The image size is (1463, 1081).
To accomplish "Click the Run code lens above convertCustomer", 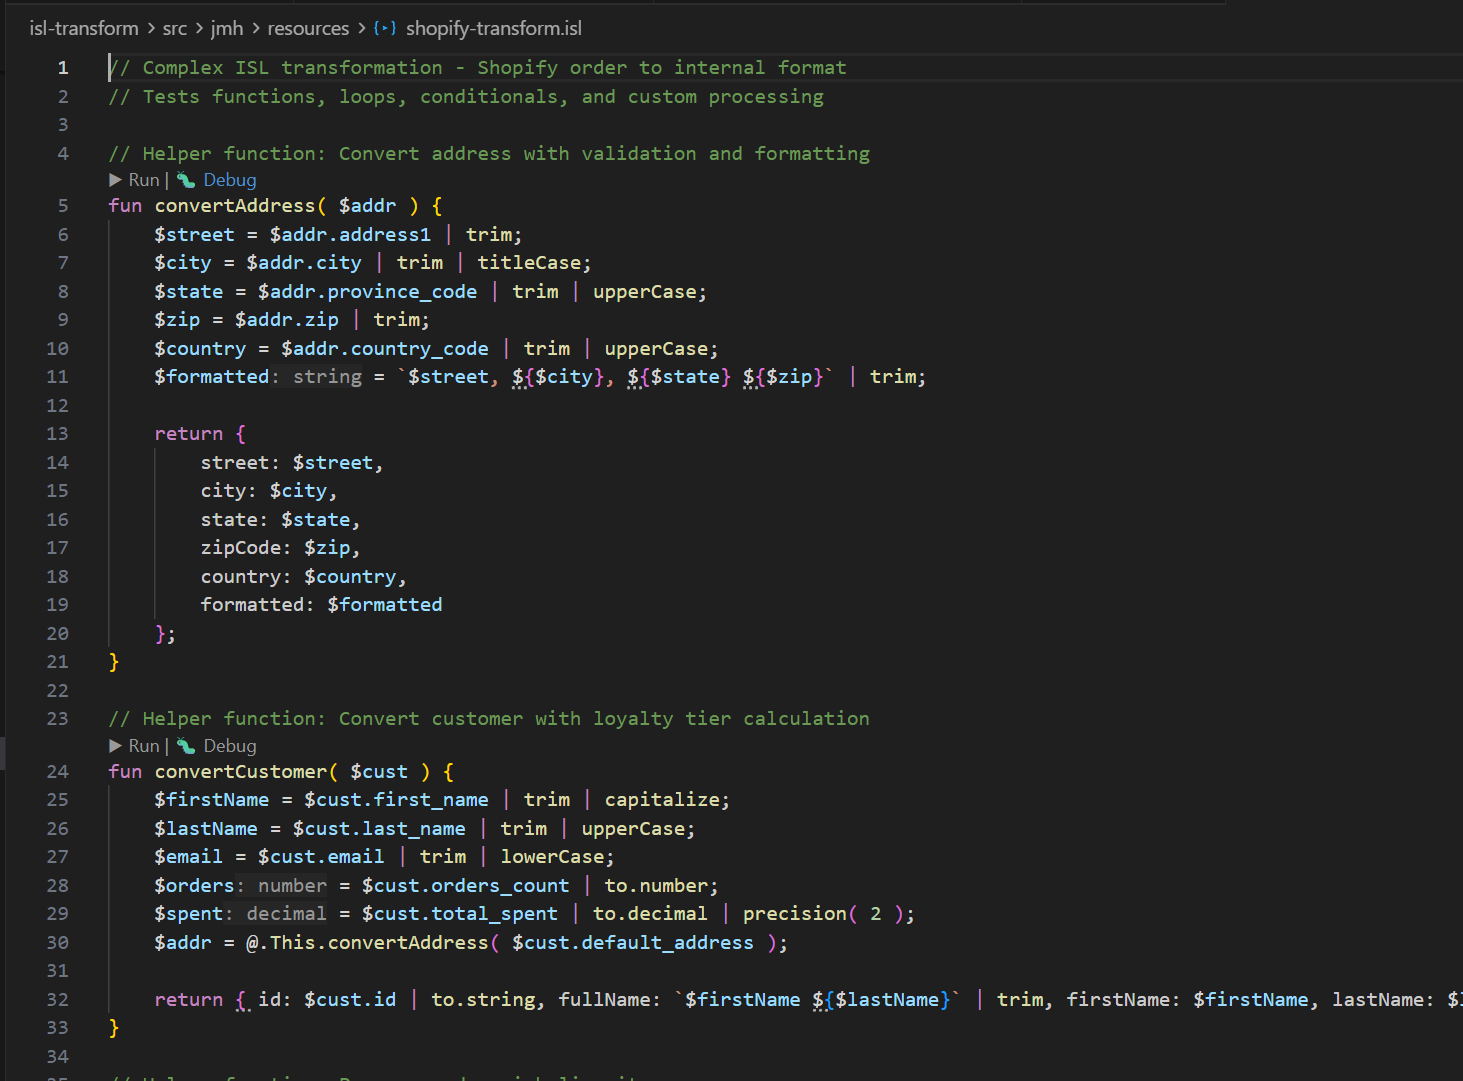I will coord(143,745).
